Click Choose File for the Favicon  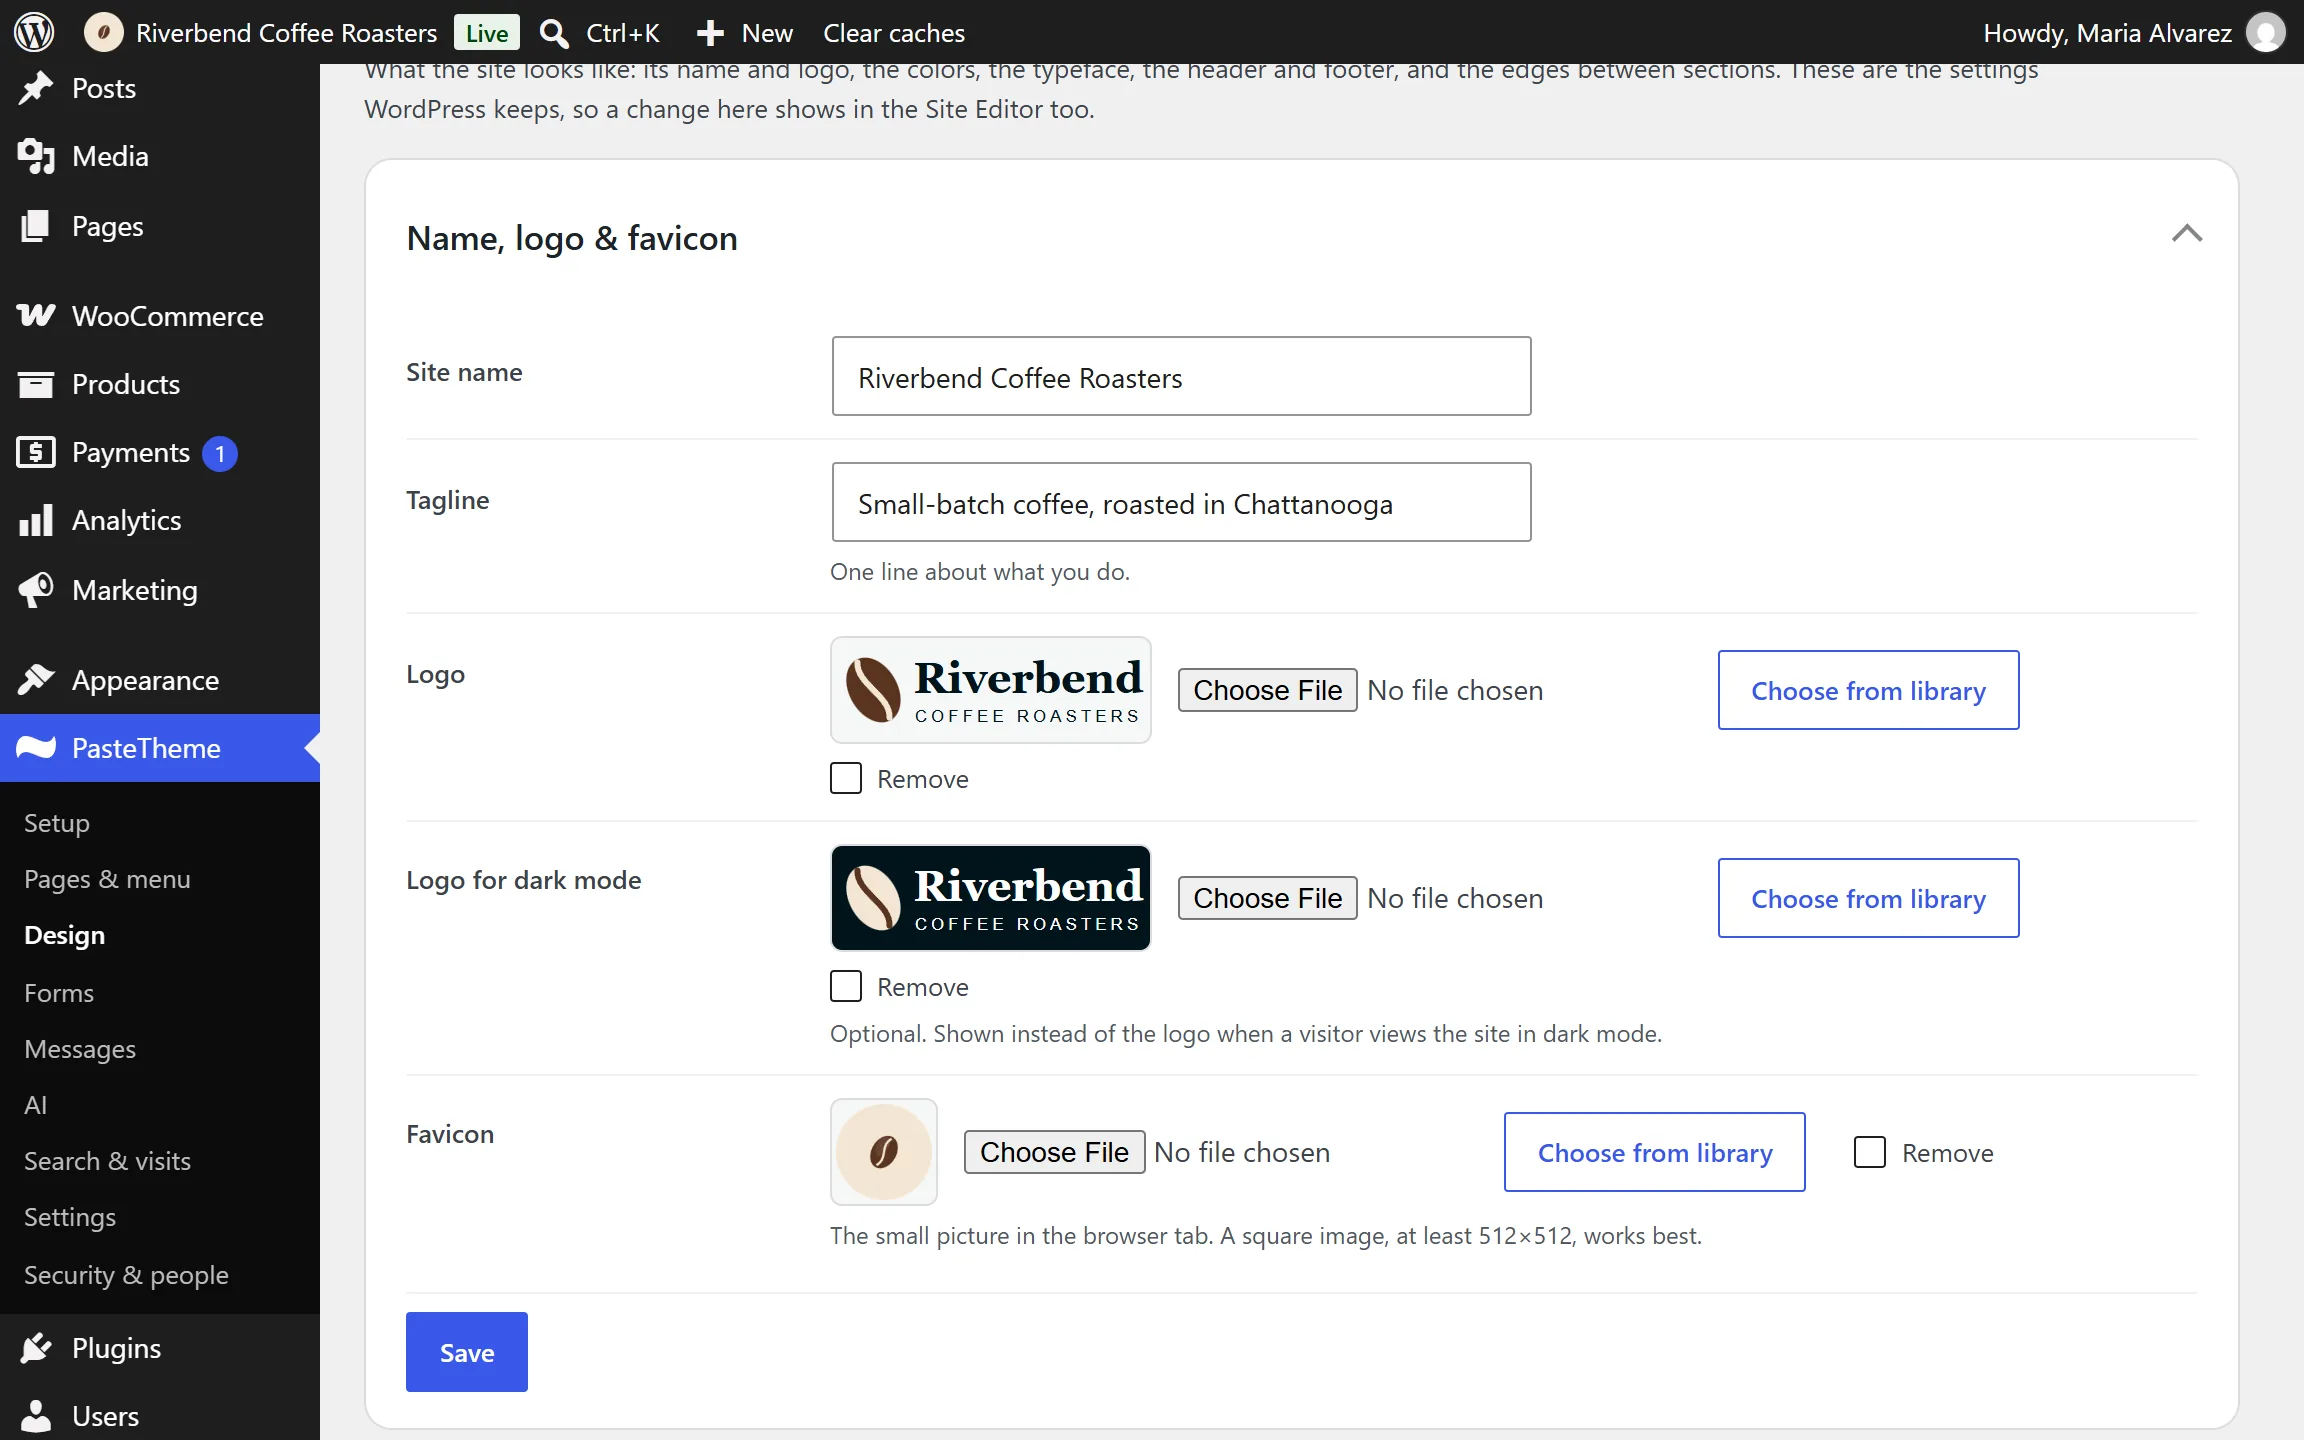pyautogui.click(x=1054, y=1152)
